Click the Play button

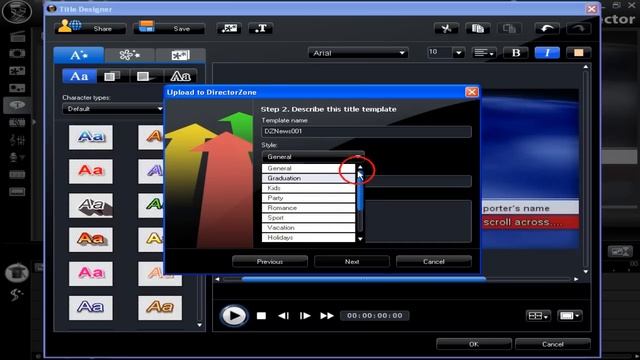coord(233,316)
